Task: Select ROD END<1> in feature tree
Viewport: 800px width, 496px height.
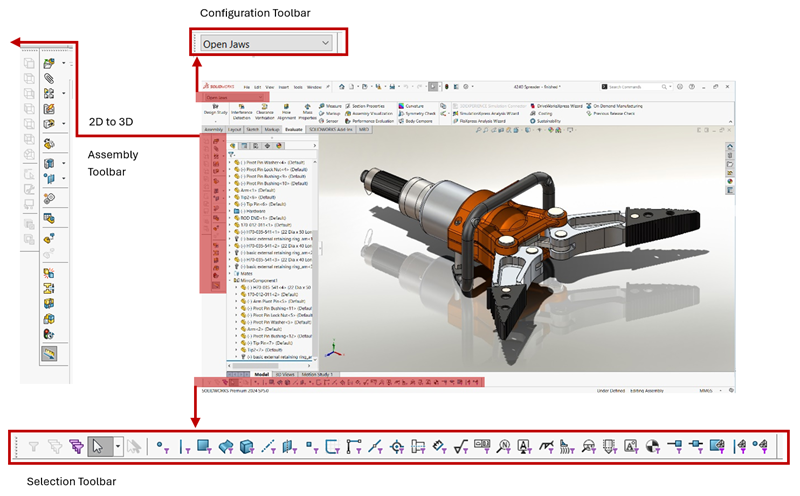Action: coord(252,218)
